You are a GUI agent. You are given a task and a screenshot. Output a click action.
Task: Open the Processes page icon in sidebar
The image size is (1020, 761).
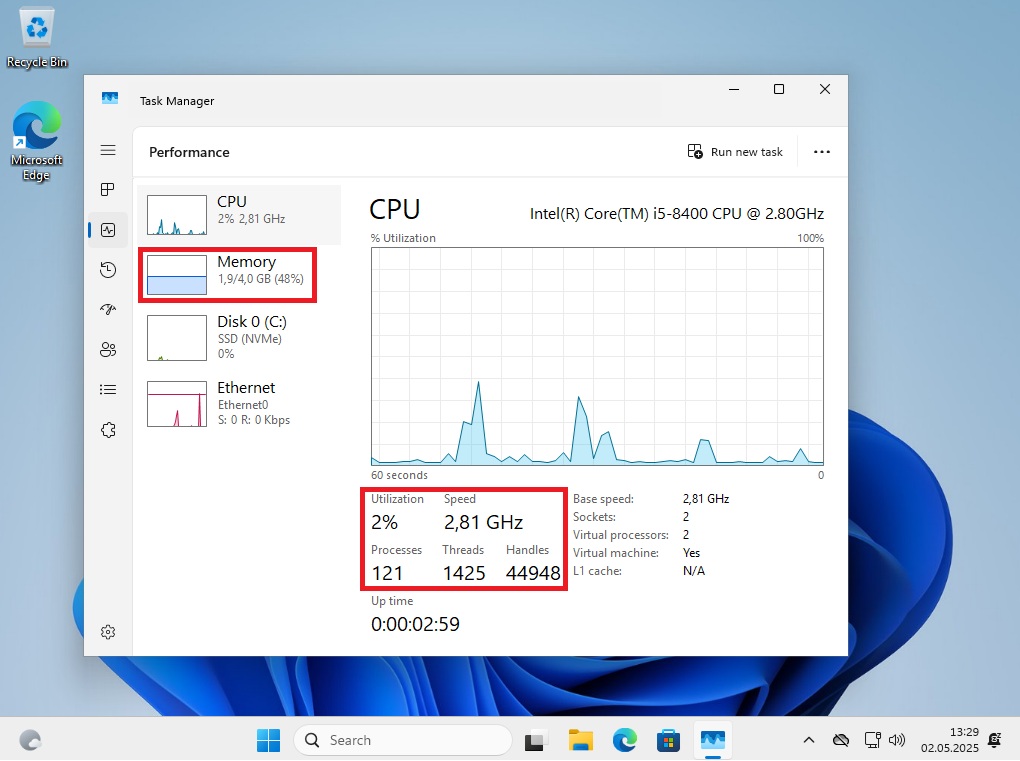coord(108,189)
